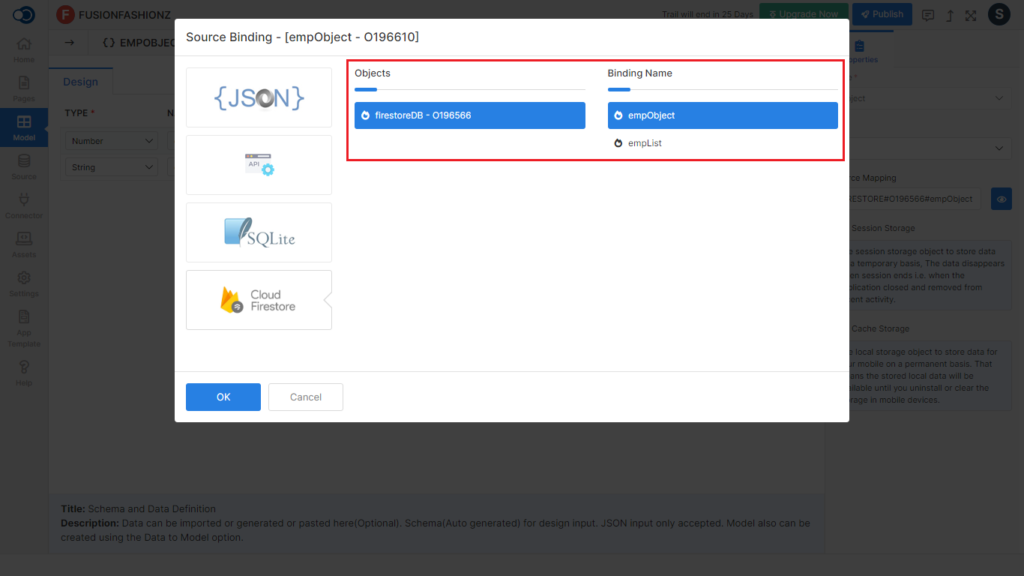Open Source section in sidebar
The height and width of the screenshot is (576, 1024).
[24, 167]
